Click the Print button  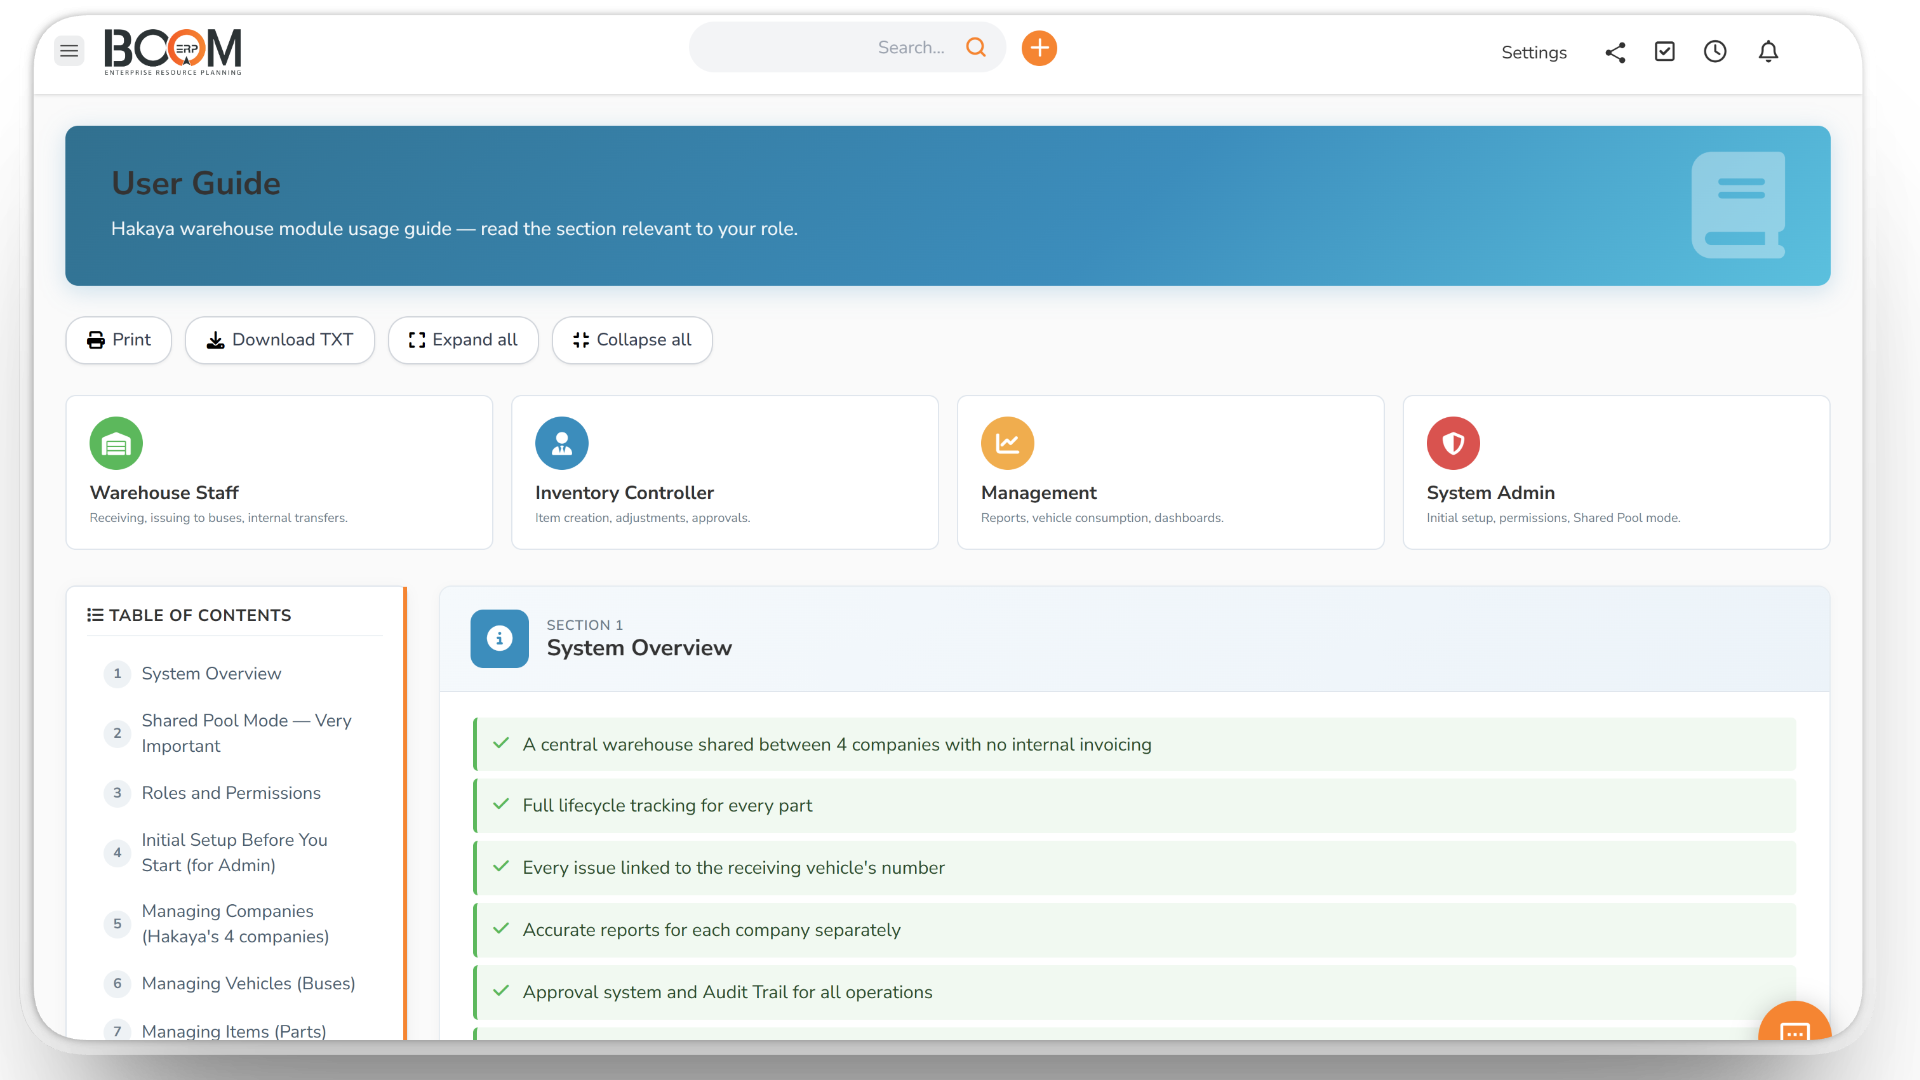(x=119, y=340)
